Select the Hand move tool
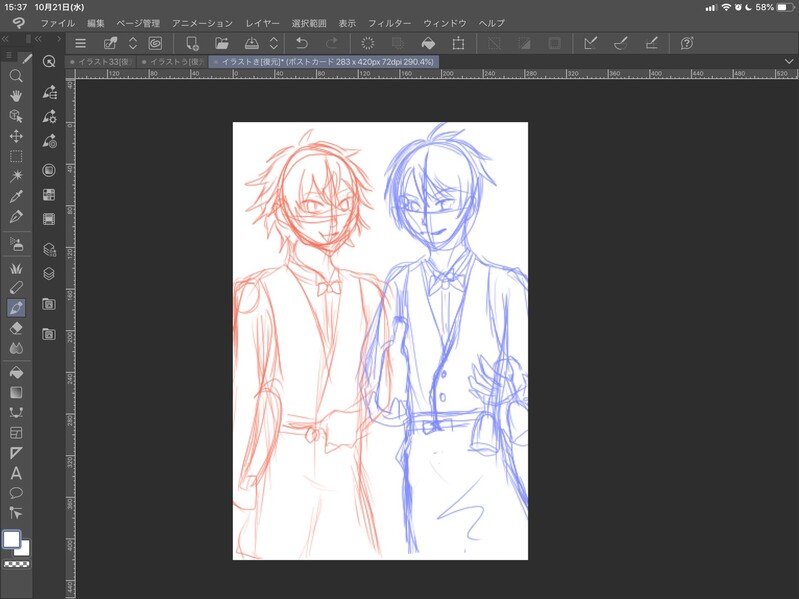Viewport: 799px width, 599px height. (16, 96)
